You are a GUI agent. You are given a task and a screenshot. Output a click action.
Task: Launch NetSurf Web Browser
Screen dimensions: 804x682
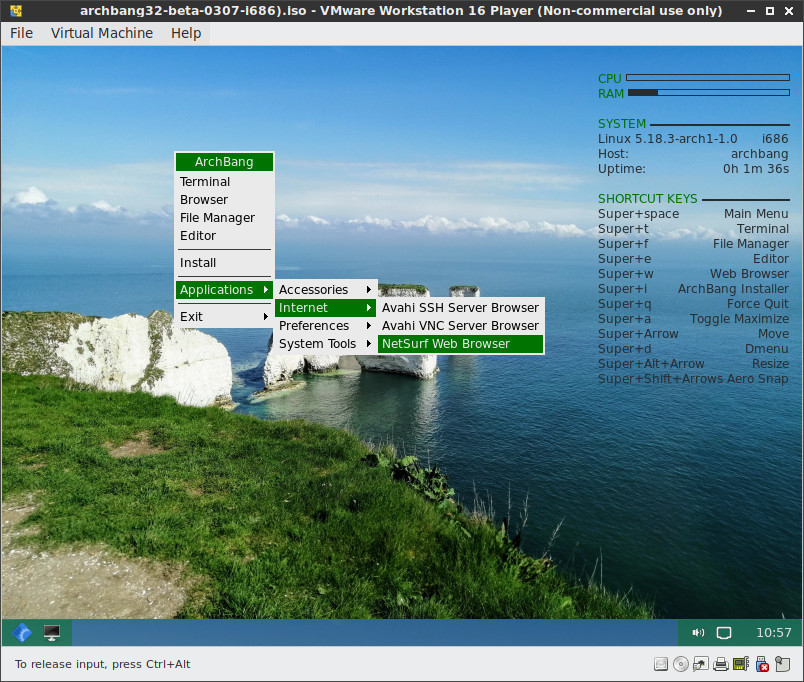[x=460, y=344]
